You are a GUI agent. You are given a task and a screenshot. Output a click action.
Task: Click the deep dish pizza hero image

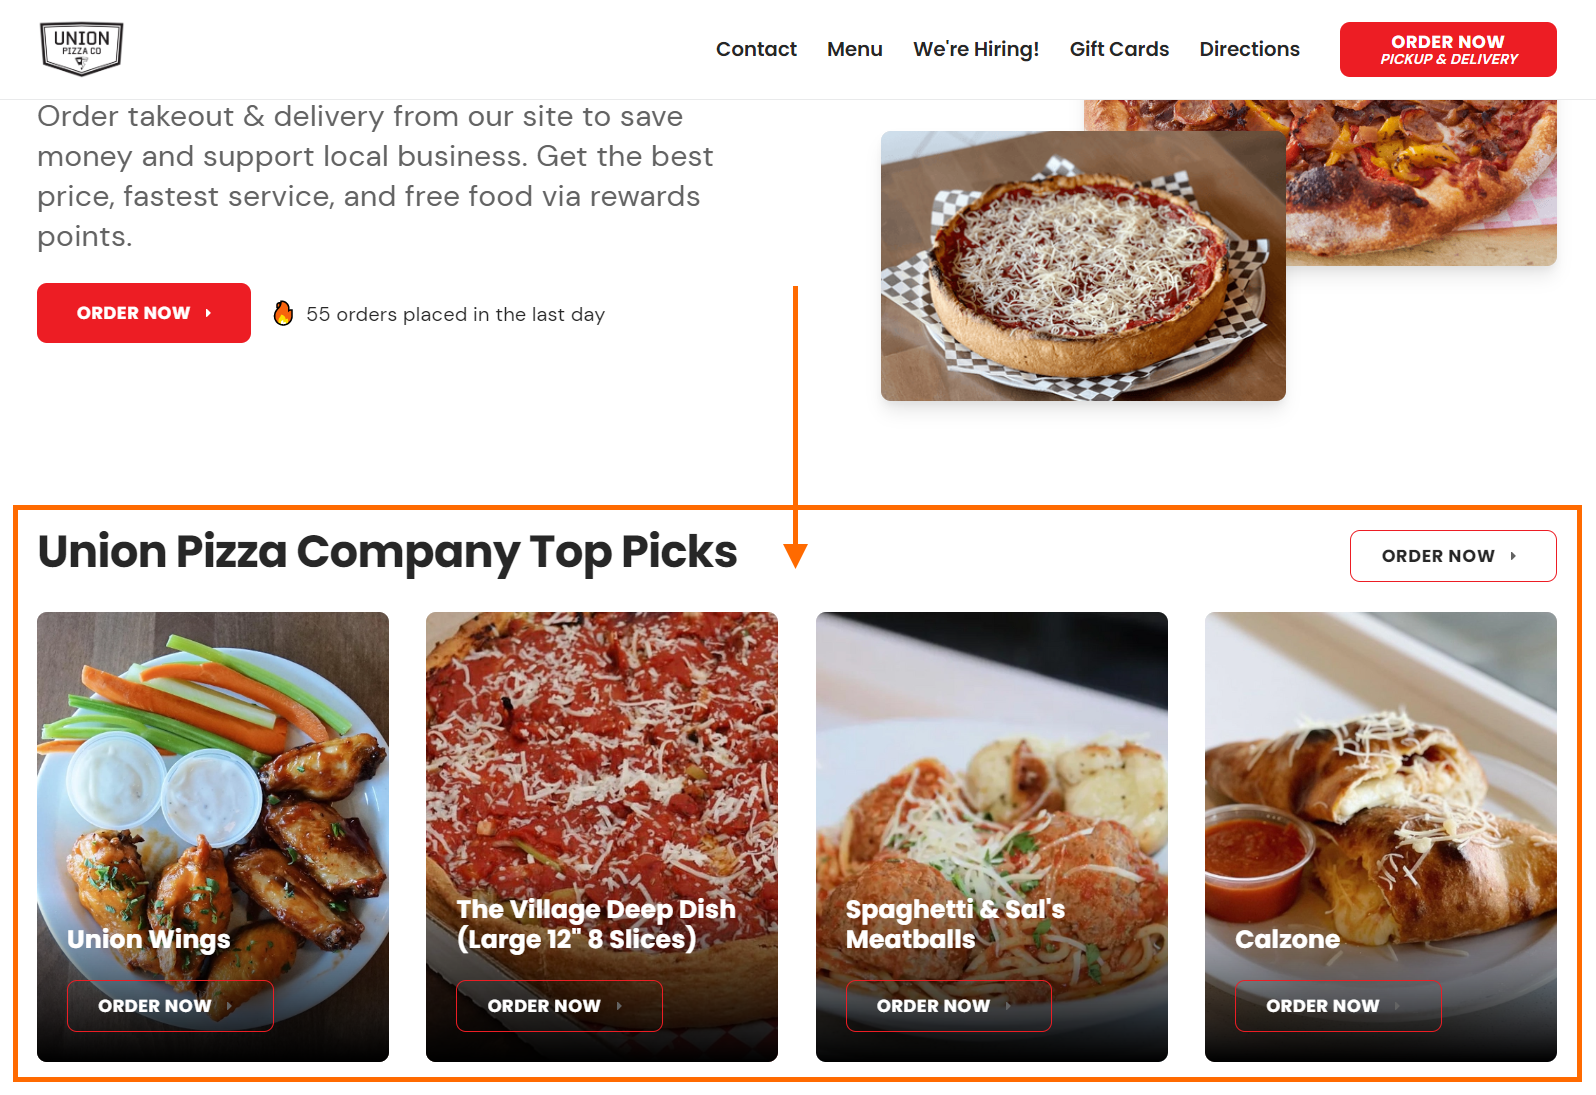click(1083, 266)
